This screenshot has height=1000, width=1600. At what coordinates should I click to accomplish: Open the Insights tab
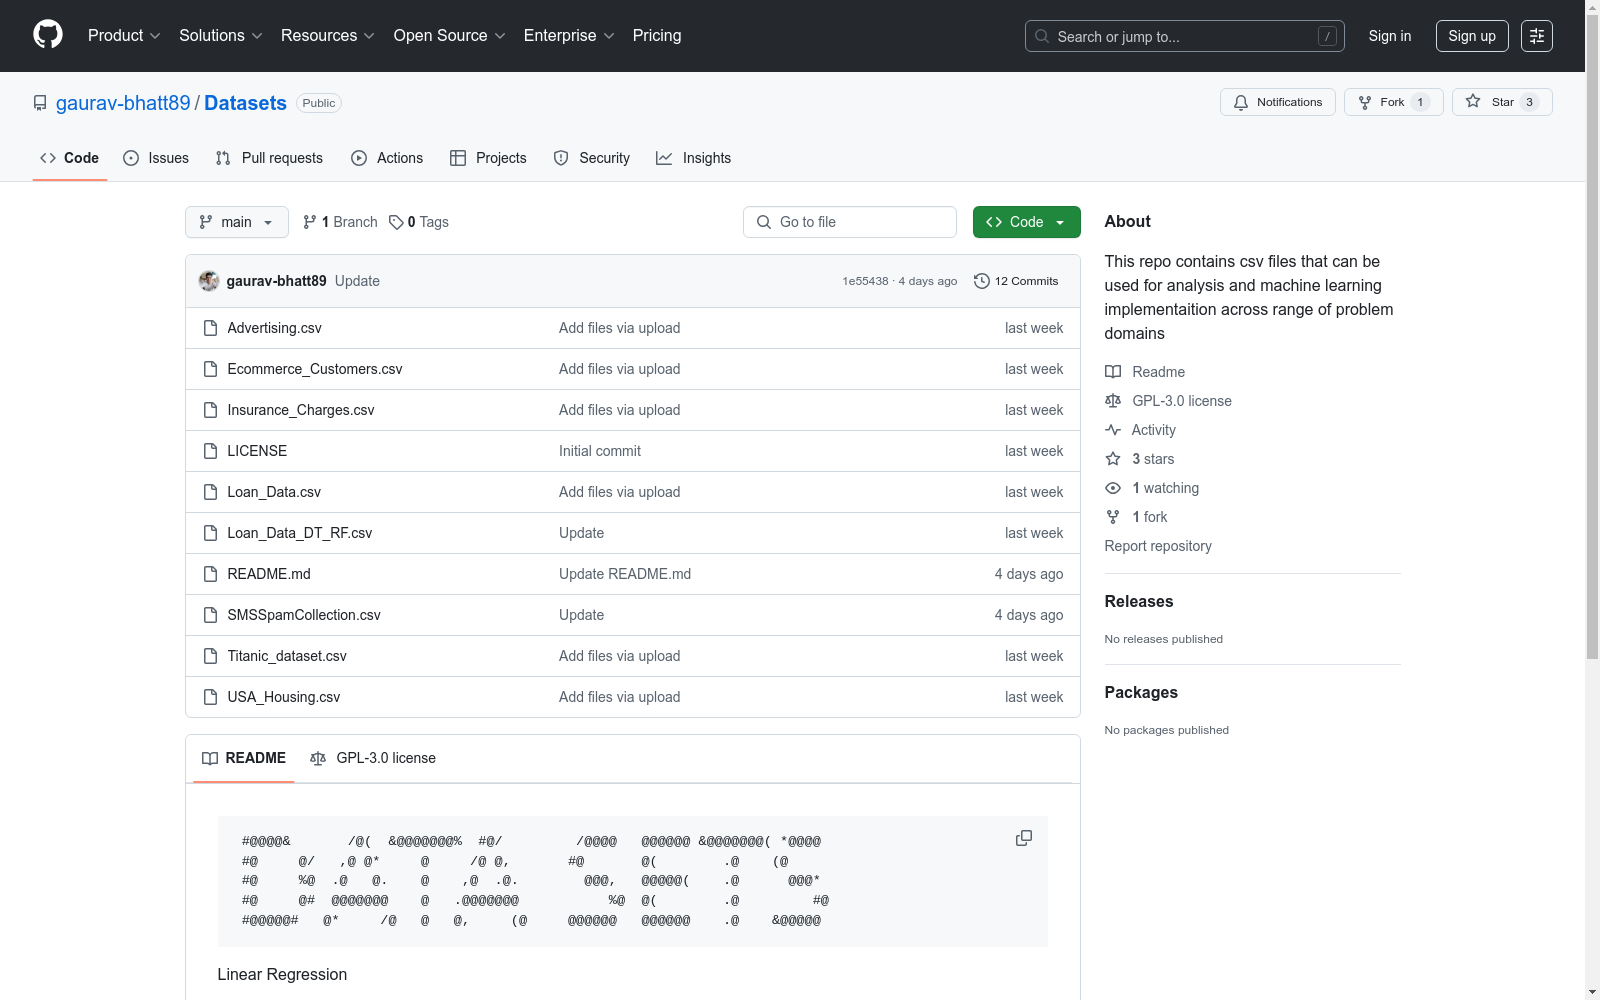694,158
